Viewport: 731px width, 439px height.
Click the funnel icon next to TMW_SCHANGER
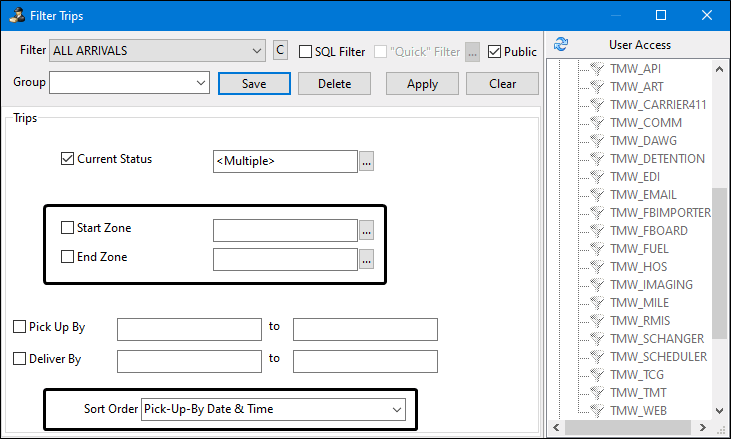pyautogui.click(x=597, y=339)
